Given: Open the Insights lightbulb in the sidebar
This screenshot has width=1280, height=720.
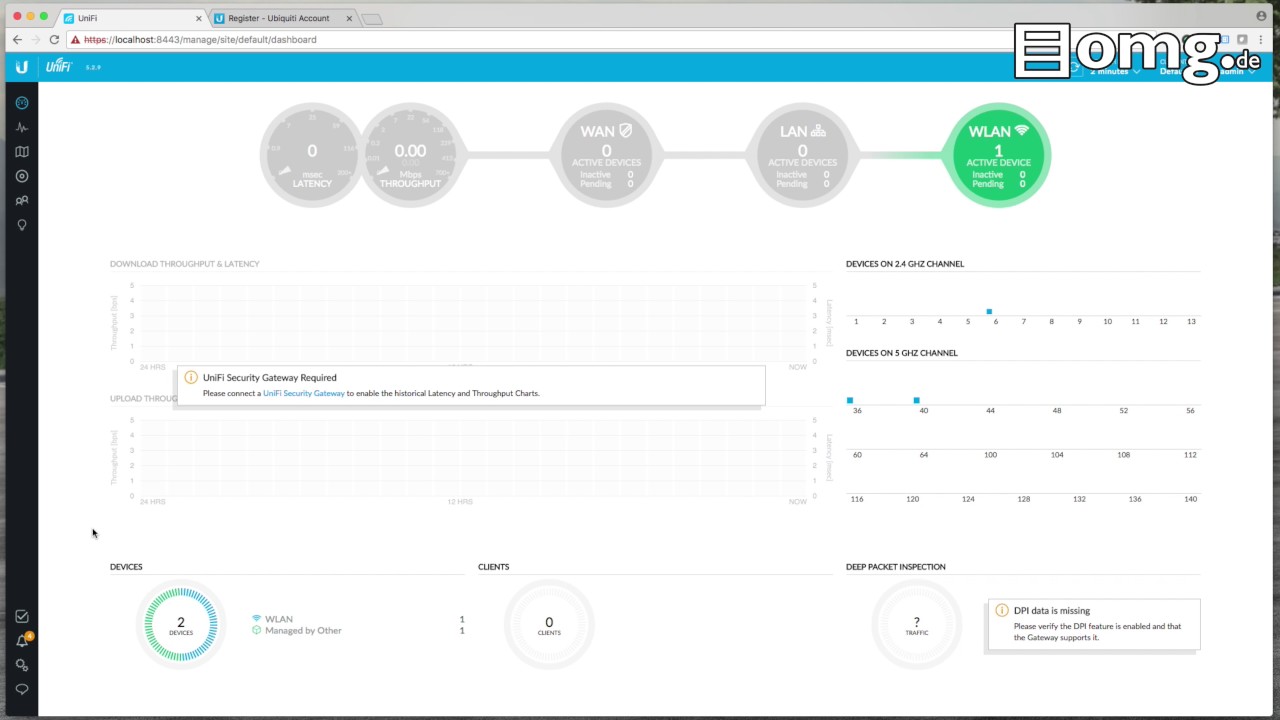Looking at the screenshot, I should [22, 225].
